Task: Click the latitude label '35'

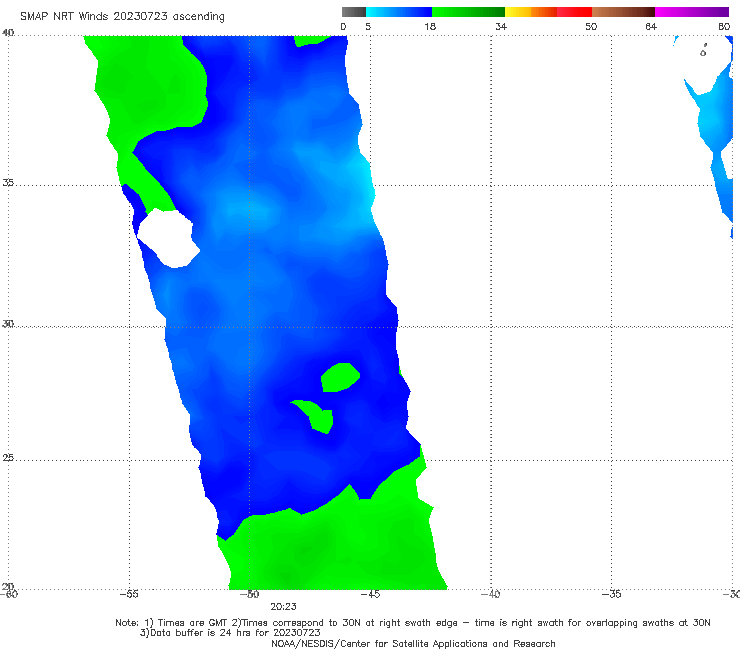Action: pos(8,182)
